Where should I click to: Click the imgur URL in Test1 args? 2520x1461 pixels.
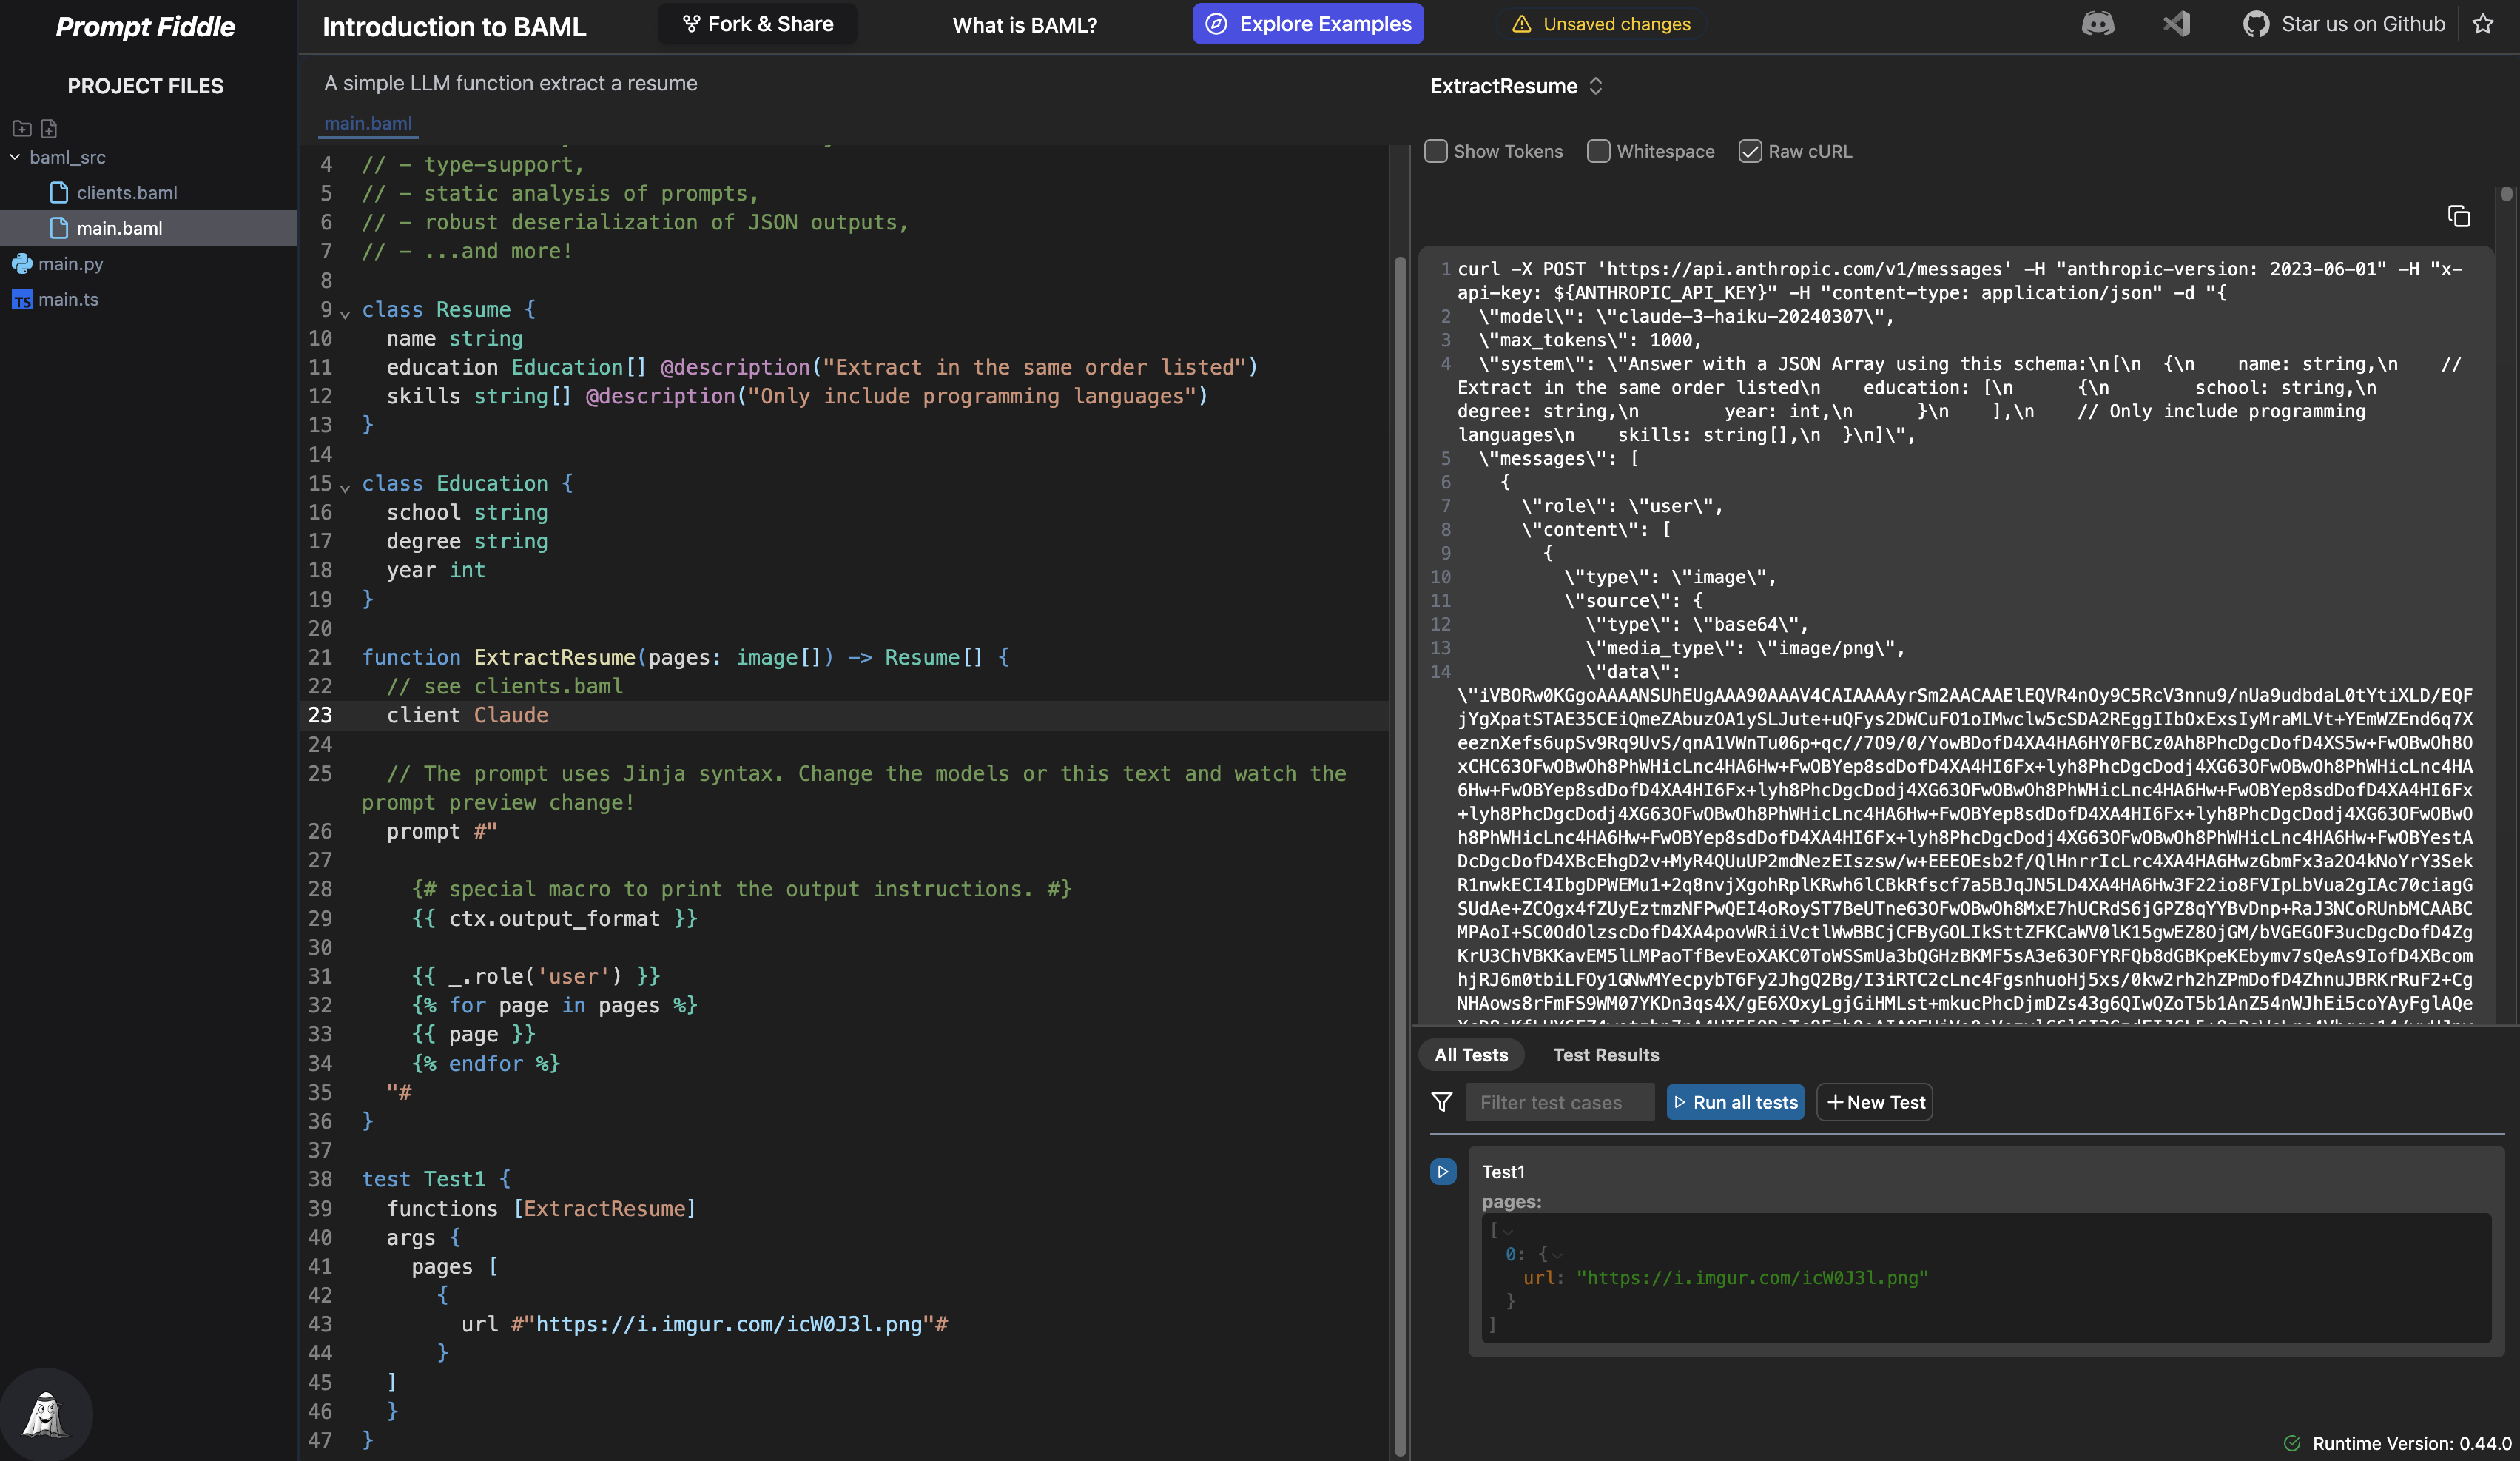point(1752,1277)
